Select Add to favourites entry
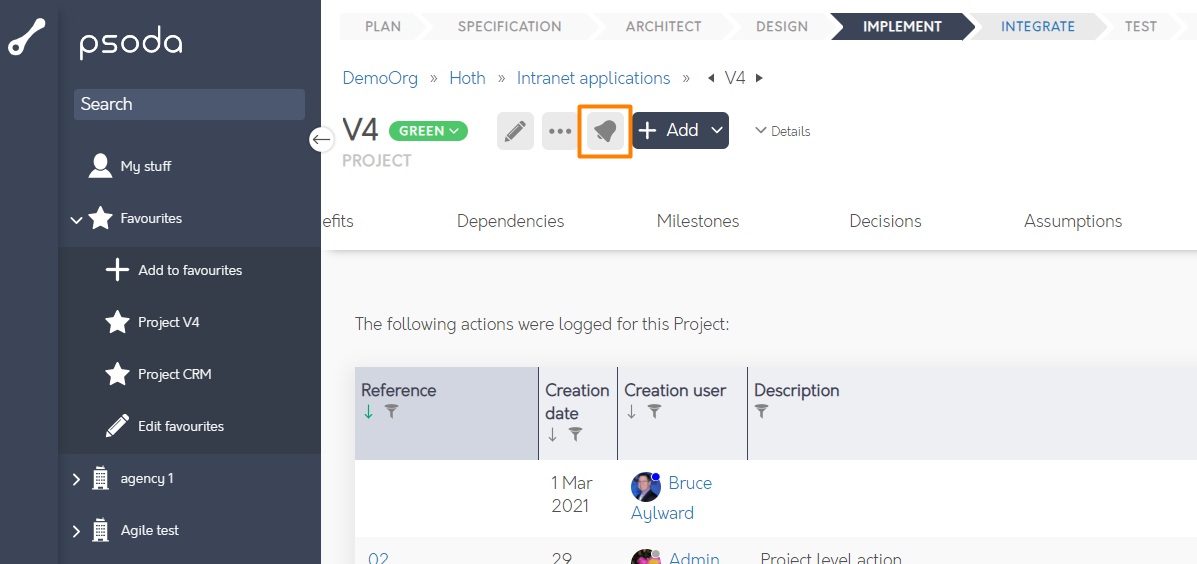 pos(190,270)
